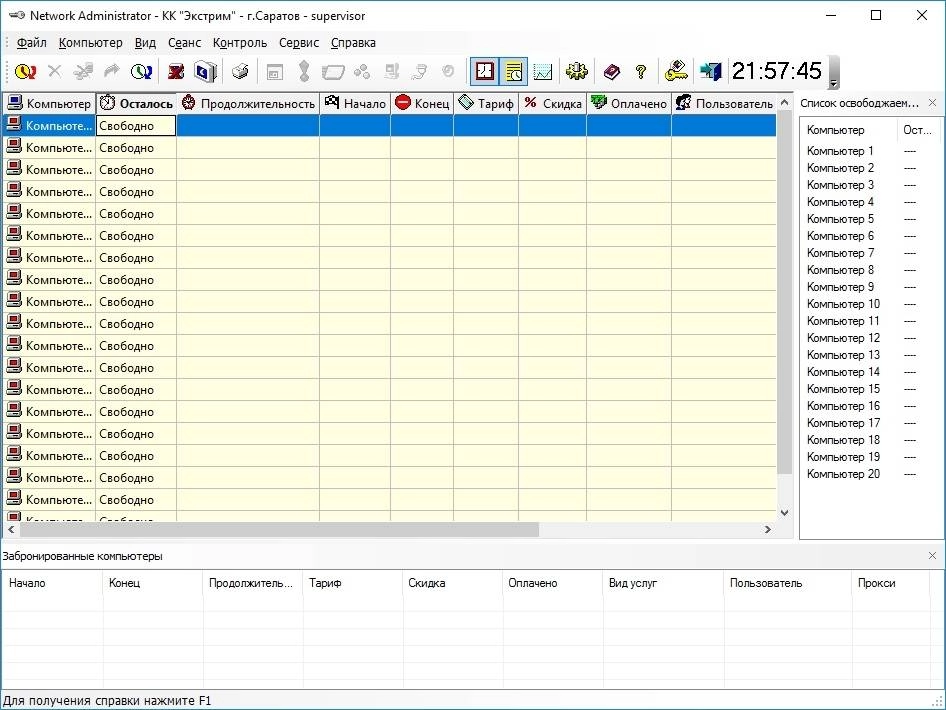
Task: Open the Справка menu
Action: tap(353, 43)
